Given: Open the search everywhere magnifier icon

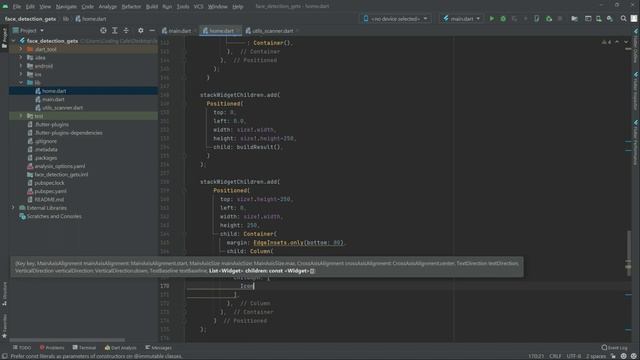Looking at the screenshot, I should click(623, 19).
